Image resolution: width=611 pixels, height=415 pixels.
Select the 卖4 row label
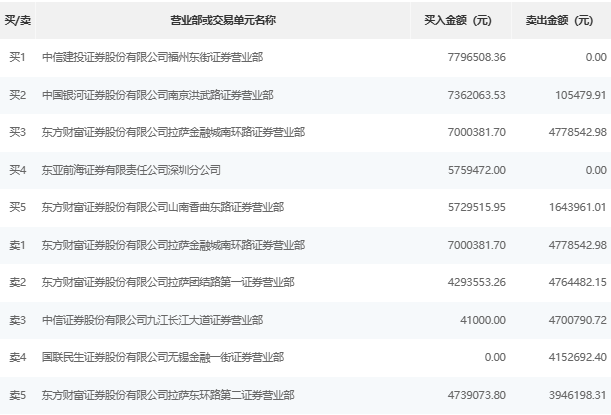(18, 357)
